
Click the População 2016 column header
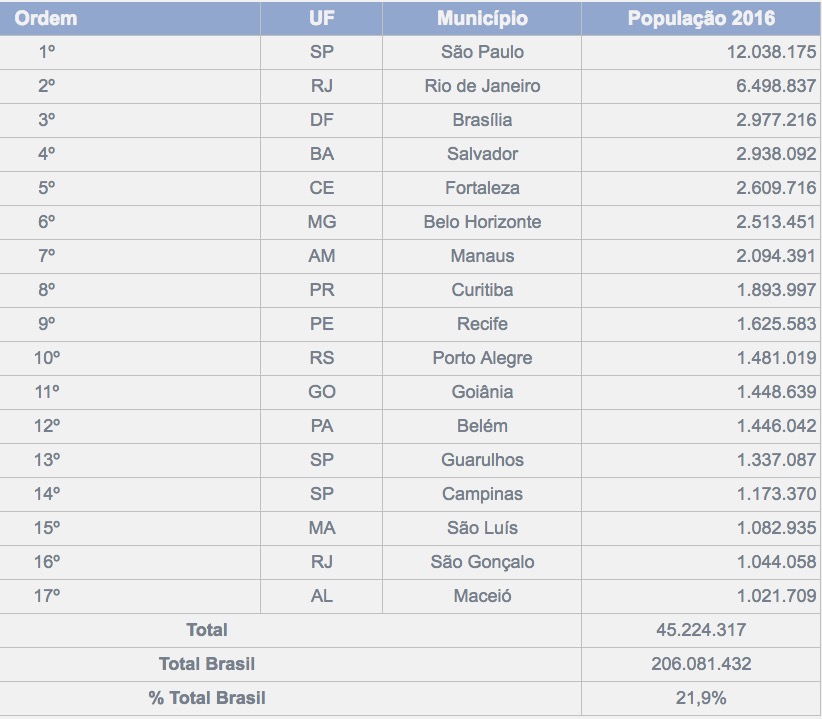(701, 19)
